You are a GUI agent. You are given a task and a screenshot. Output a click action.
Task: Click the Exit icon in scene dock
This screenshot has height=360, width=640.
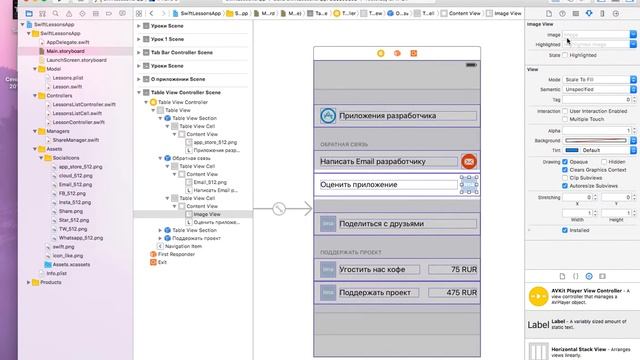coord(413,53)
